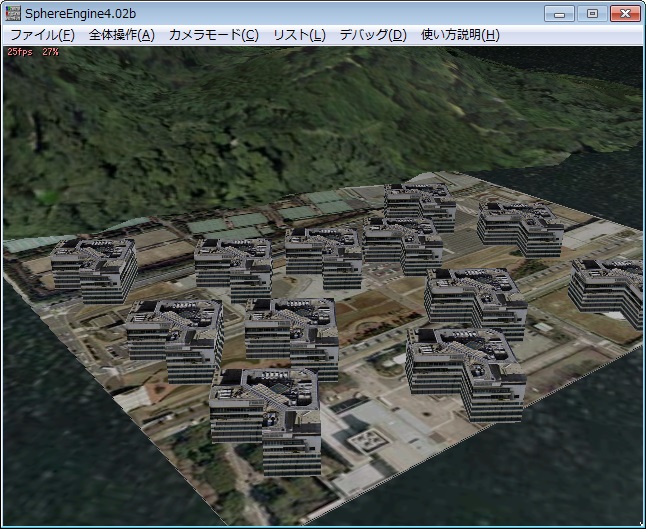
Task: Click the 27% load indicator text
Action: 50,52
